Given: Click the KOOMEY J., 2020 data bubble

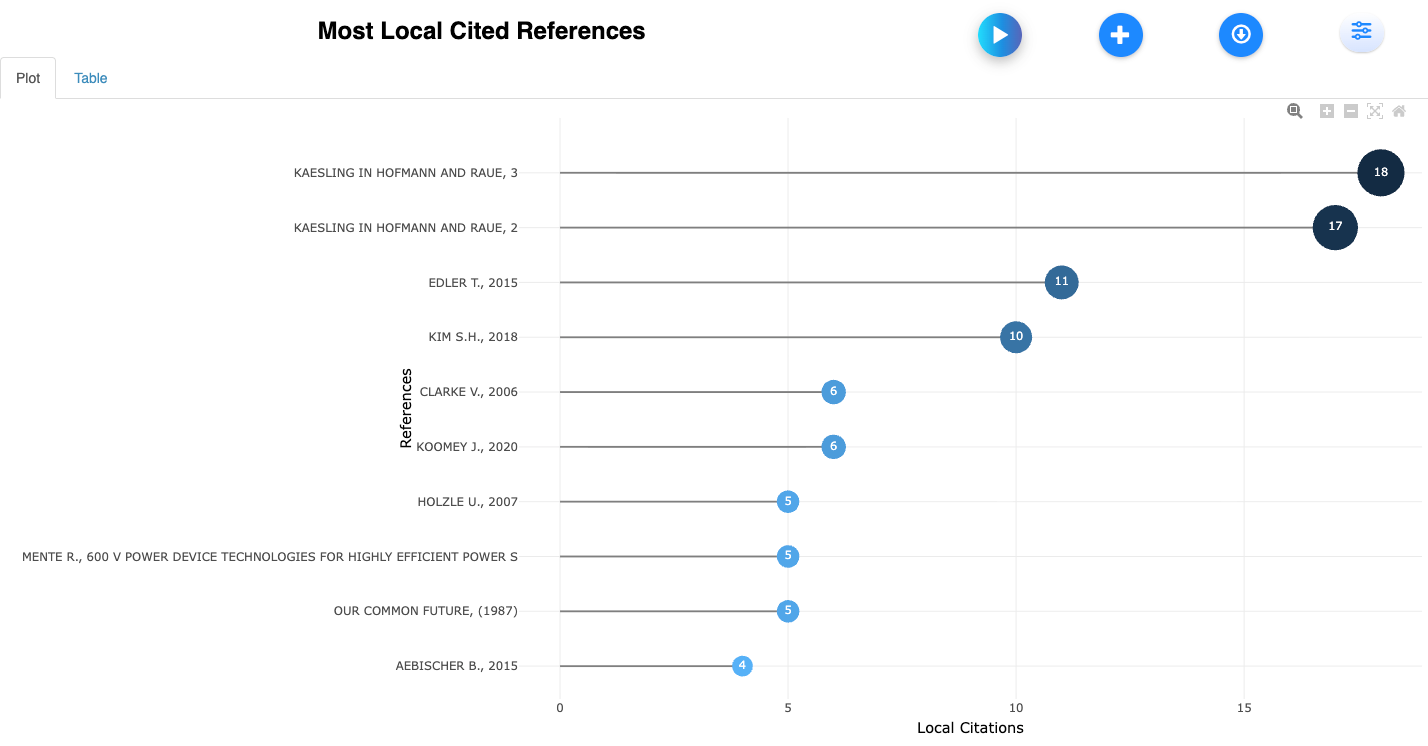Looking at the screenshot, I should pos(833,447).
